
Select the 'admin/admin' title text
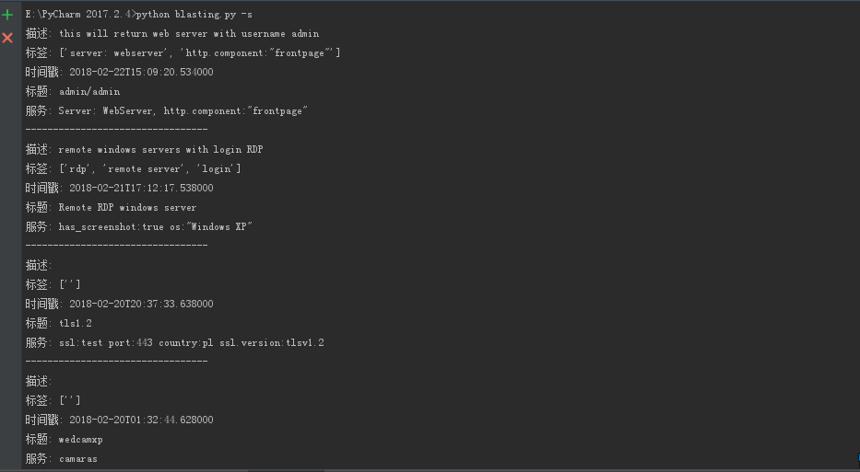pyautogui.click(x=89, y=92)
